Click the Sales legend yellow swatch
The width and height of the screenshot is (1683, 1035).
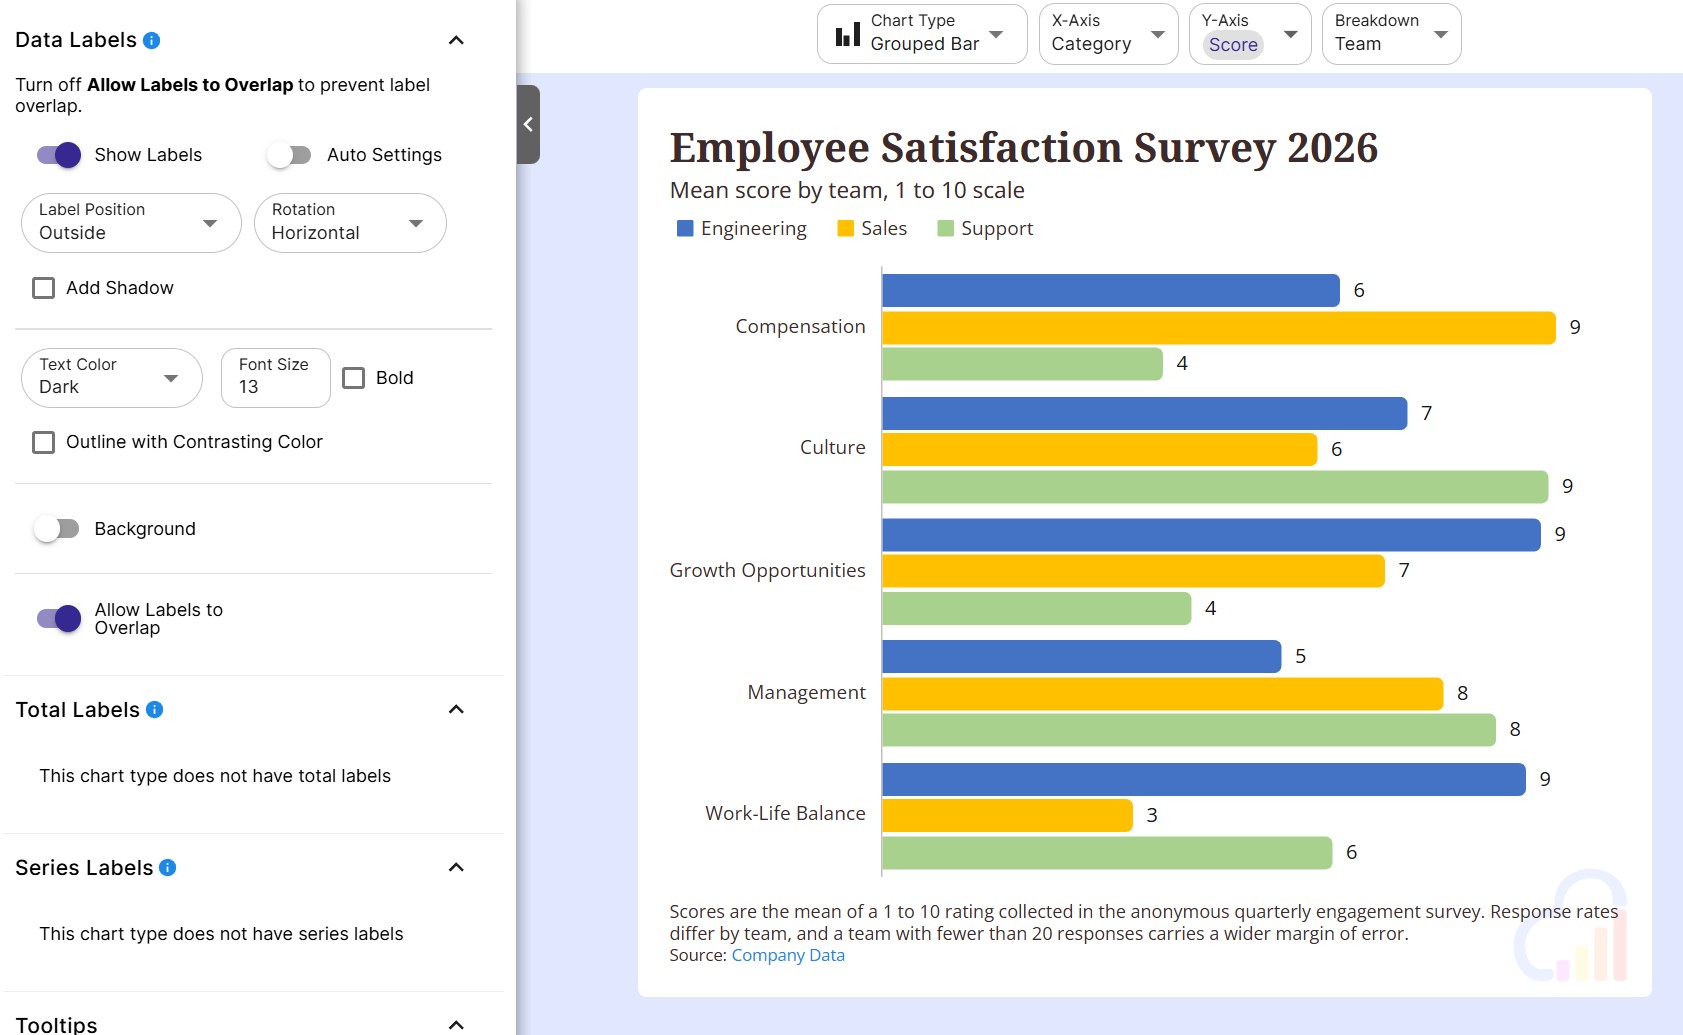846,229
